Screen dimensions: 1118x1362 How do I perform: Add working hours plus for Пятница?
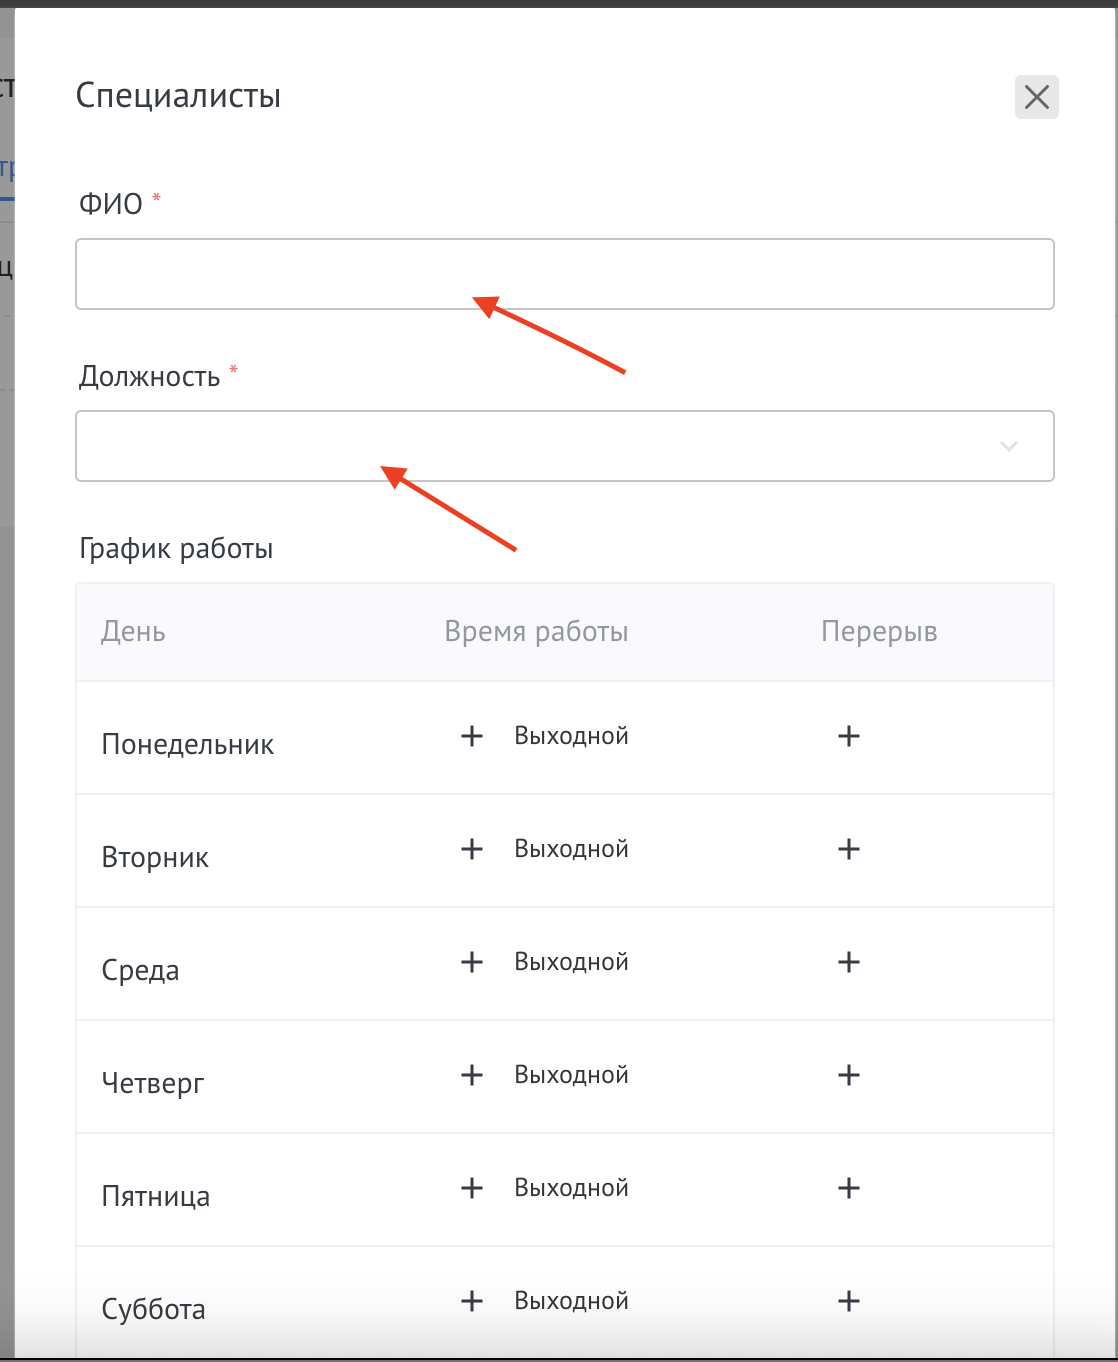(x=471, y=1189)
